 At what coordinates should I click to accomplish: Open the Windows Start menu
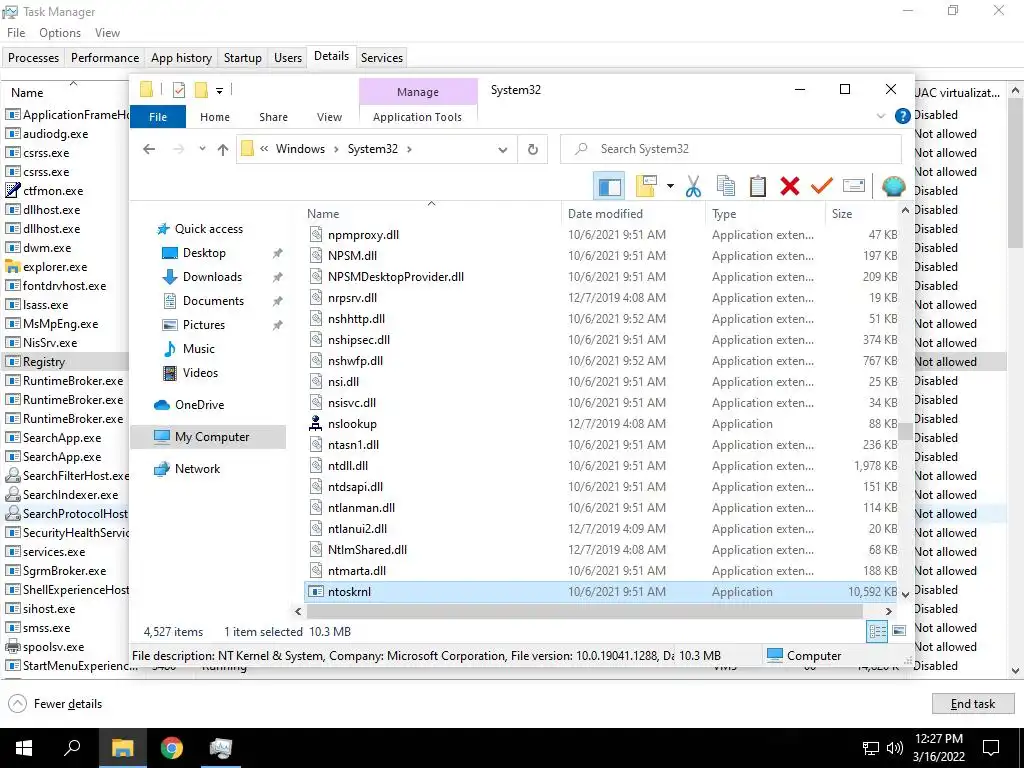[x=24, y=748]
